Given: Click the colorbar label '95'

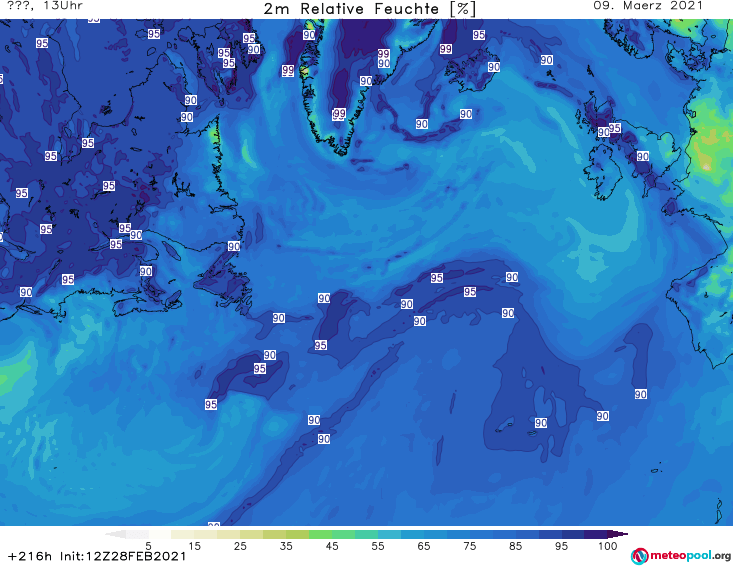Looking at the screenshot, I should coord(561,545).
